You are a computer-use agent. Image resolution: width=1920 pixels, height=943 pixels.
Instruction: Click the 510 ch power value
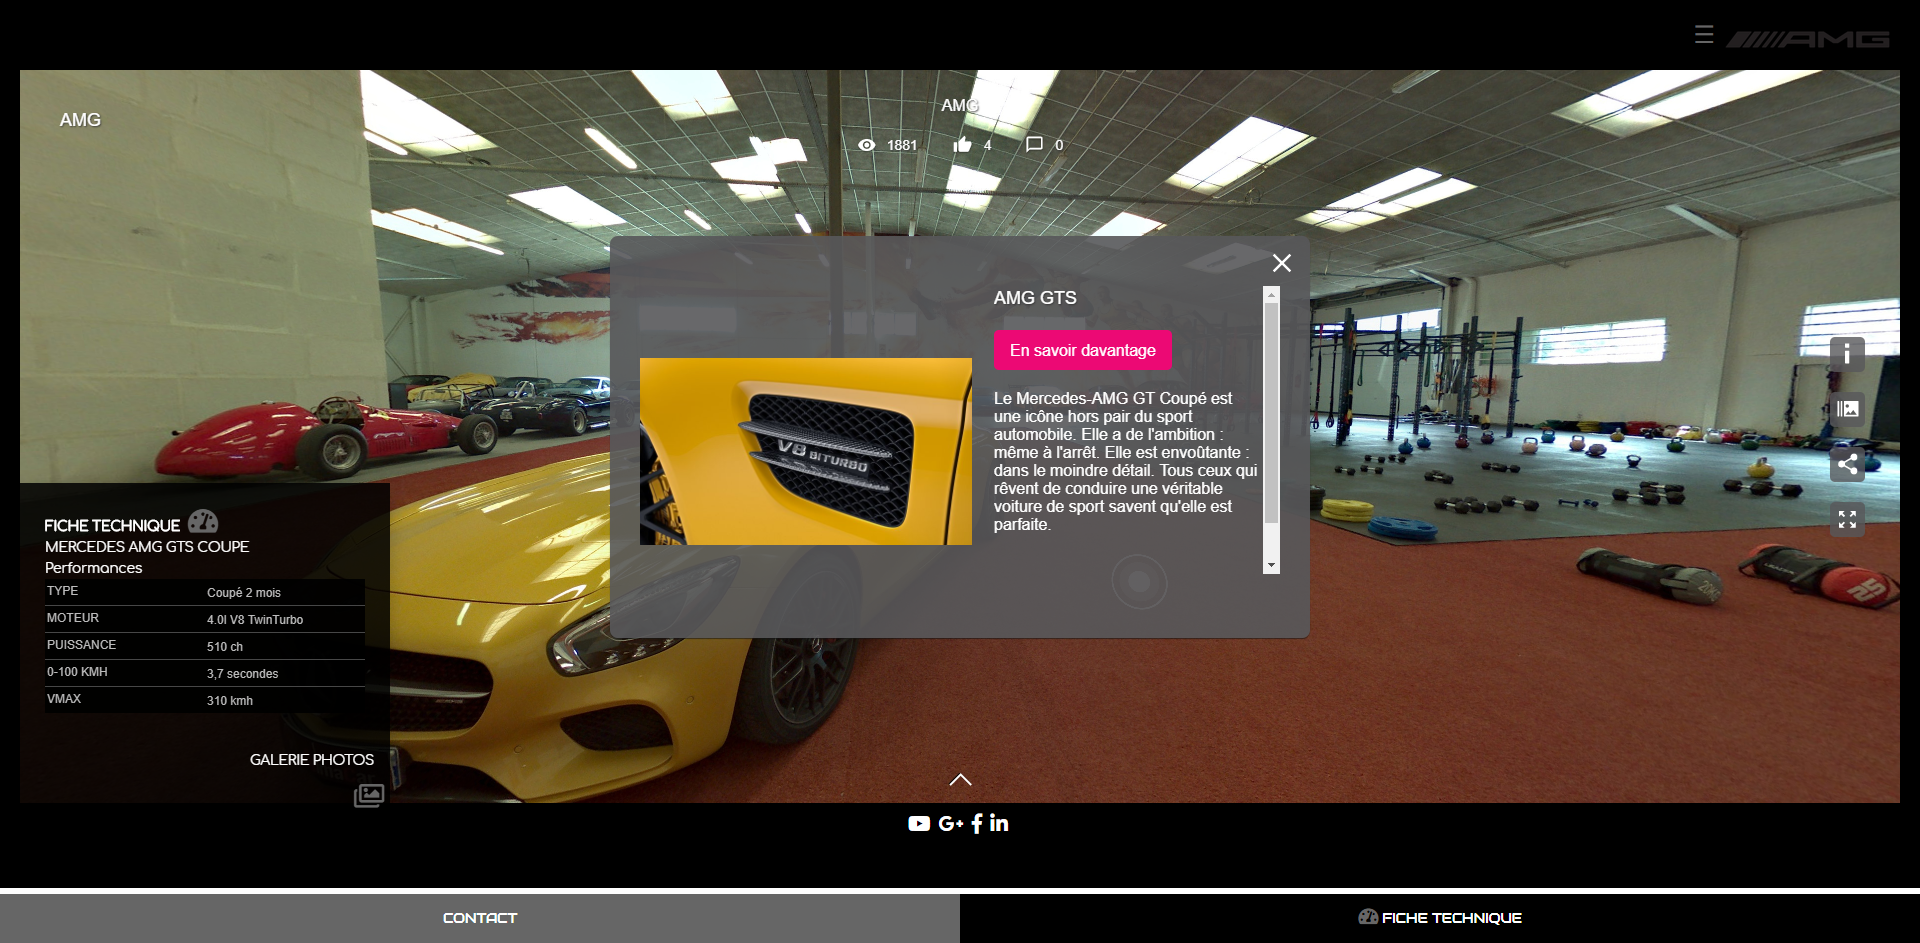(x=225, y=647)
